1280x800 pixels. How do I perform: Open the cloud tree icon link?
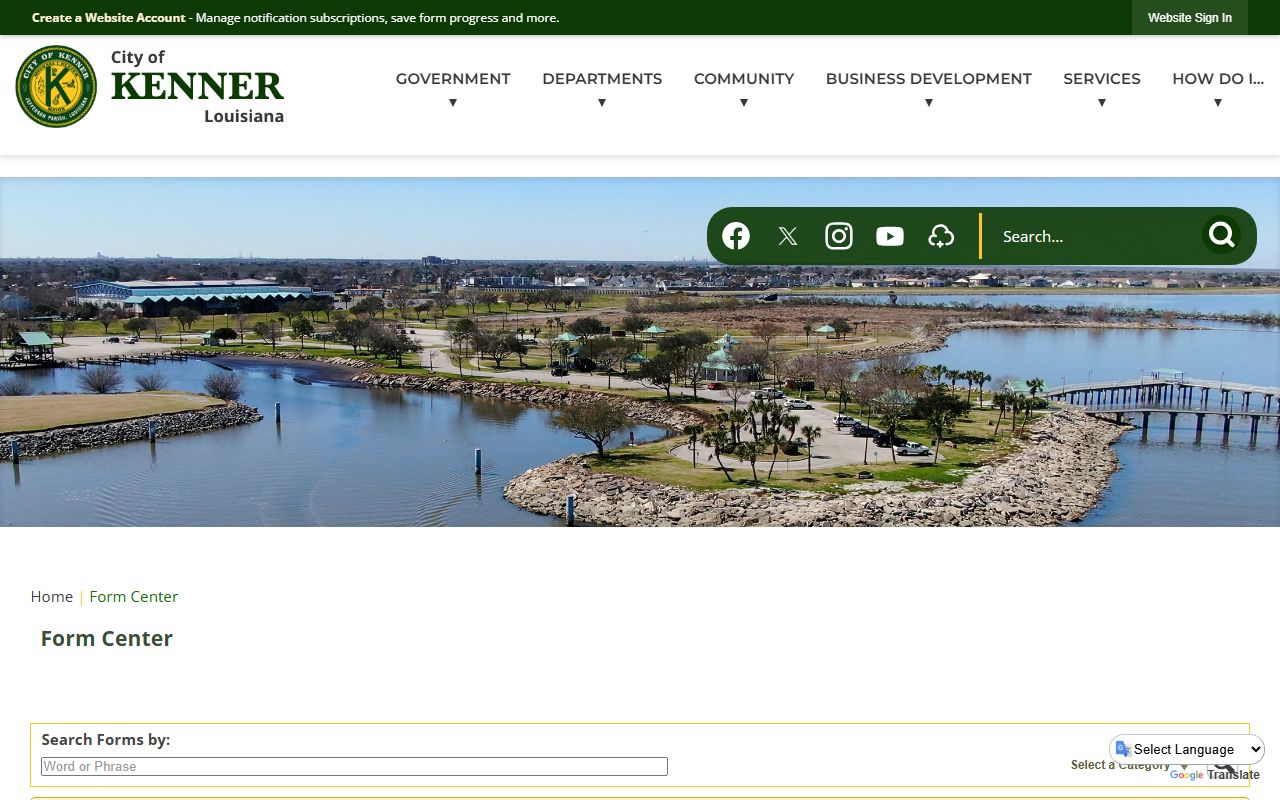(941, 236)
